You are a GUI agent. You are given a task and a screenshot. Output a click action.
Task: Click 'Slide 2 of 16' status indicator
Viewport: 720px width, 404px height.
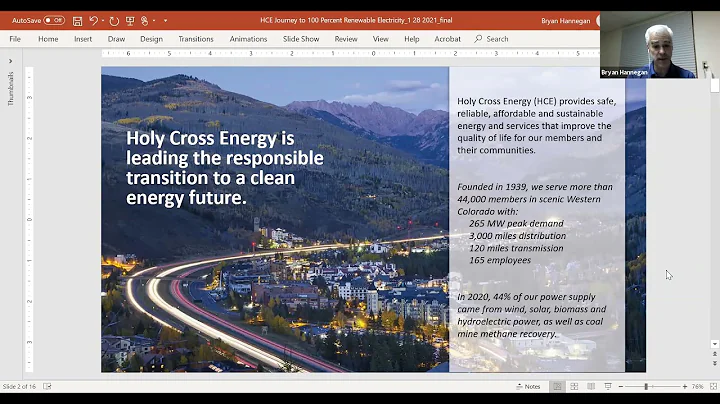[x=19, y=387]
